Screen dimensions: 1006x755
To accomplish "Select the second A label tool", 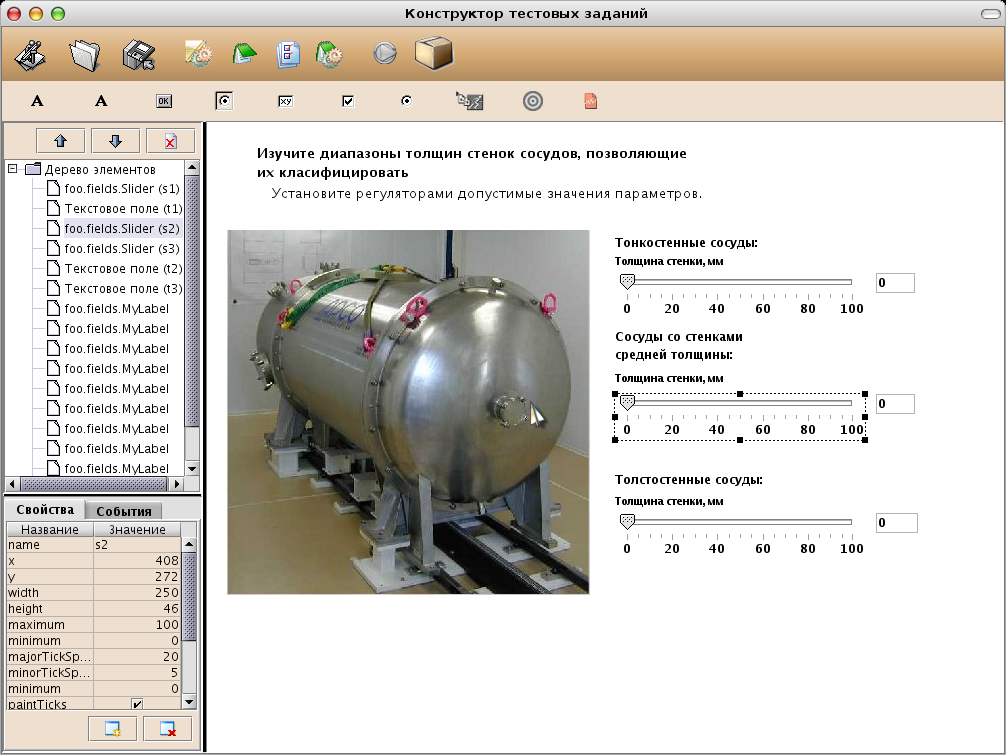I will tap(101, 101).
